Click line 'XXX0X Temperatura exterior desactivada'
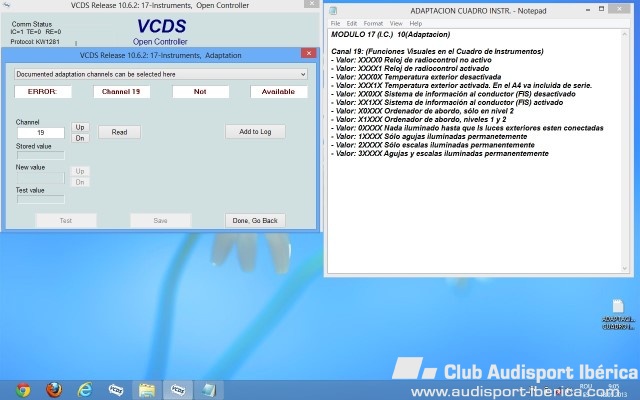Viewport: 640px width, 400px height. (x=416, y=77)
